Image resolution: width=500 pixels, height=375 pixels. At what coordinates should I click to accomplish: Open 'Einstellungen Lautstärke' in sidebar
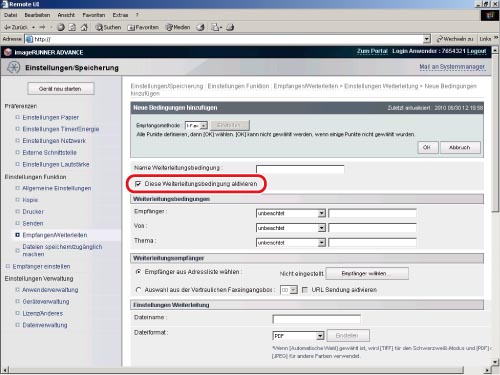(x=56, y=164)
